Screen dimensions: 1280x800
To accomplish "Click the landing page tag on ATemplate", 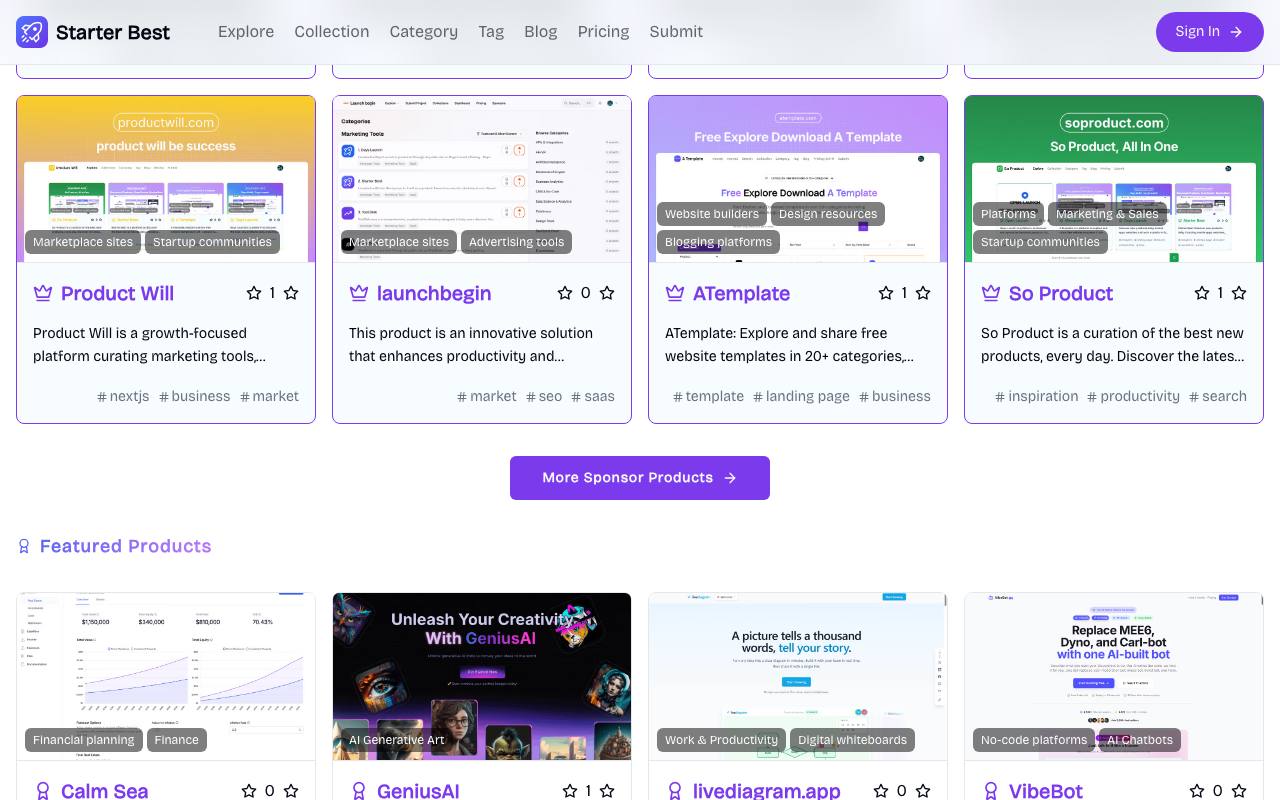I will click(801, 396).
